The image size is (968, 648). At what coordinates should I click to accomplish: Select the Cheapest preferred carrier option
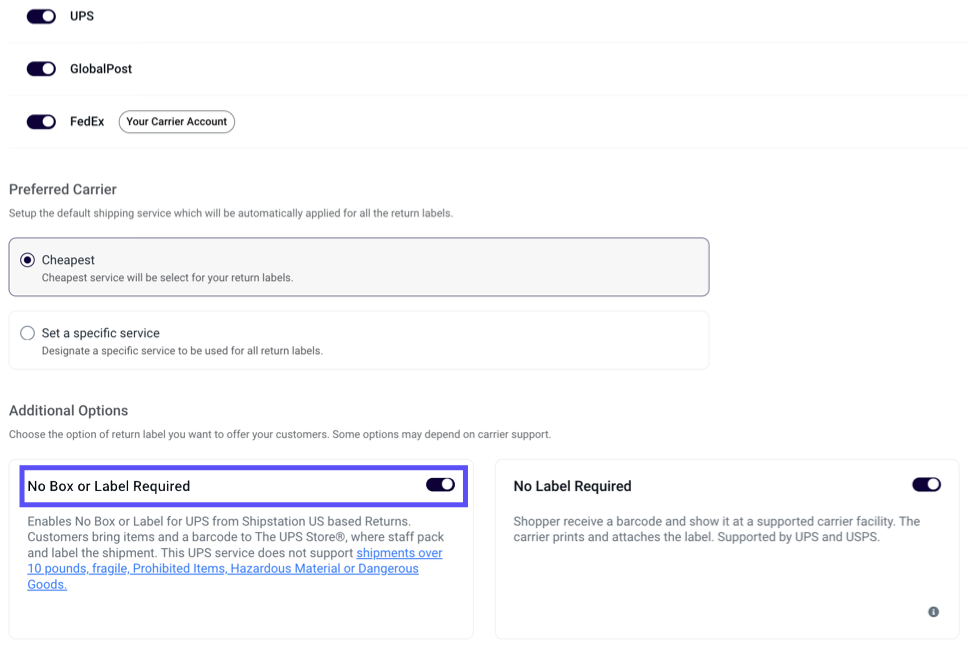(27, 258)
